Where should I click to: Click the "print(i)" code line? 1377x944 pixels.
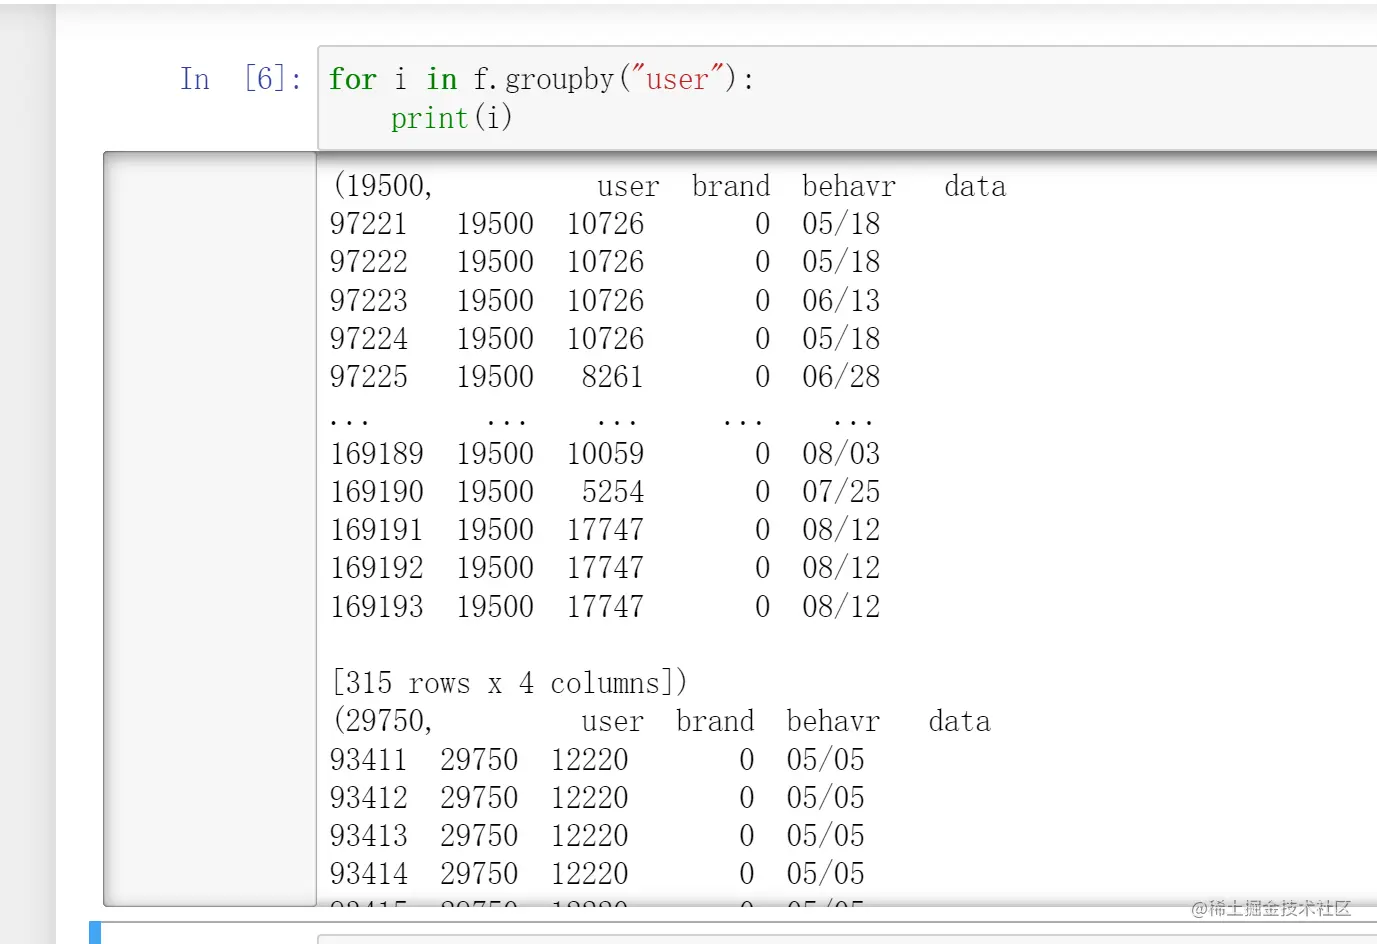(x=451, y=118)
